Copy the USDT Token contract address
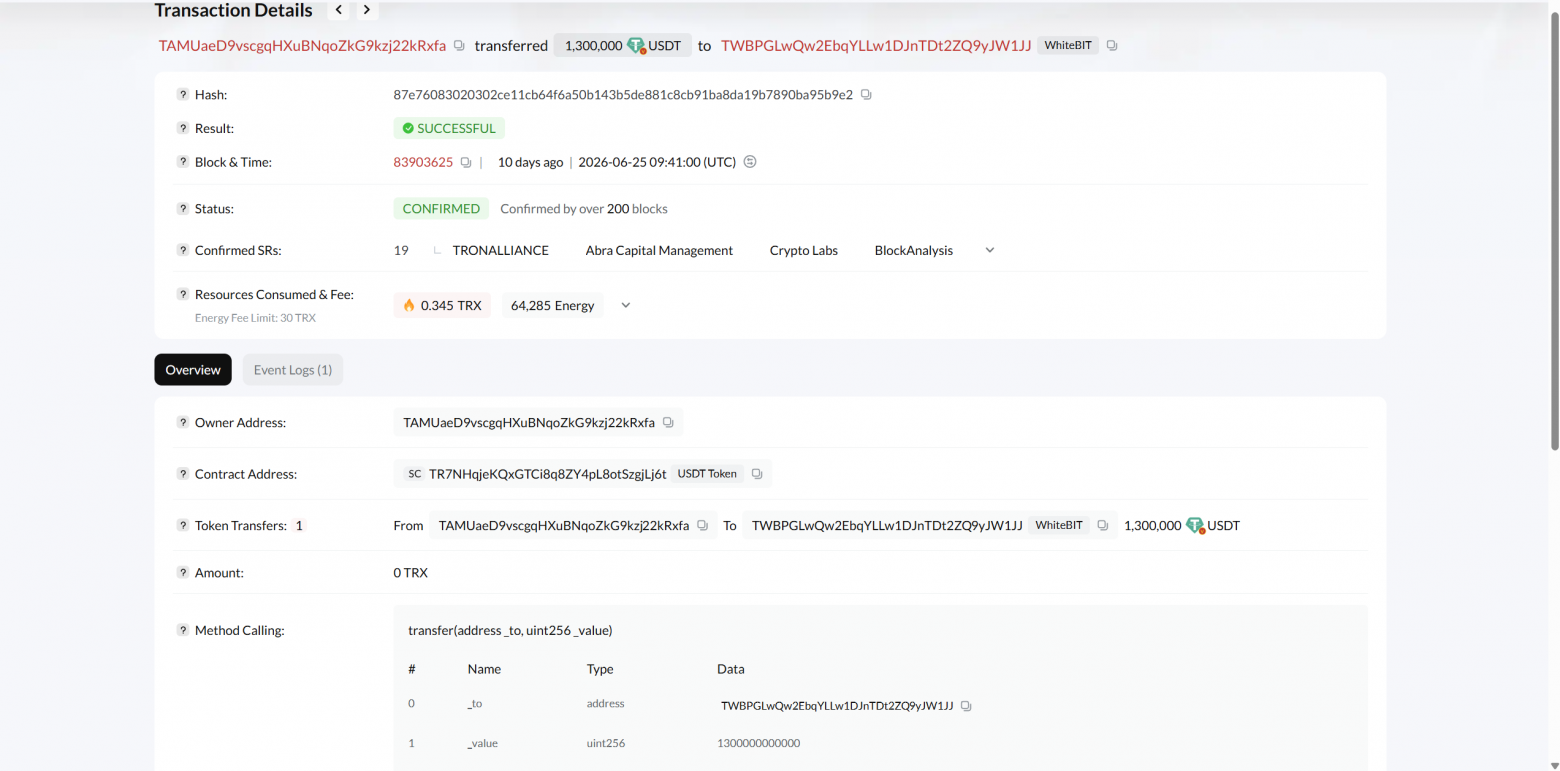The width and height of the screenshot is (1560, 771). click(x=757, y=474)
